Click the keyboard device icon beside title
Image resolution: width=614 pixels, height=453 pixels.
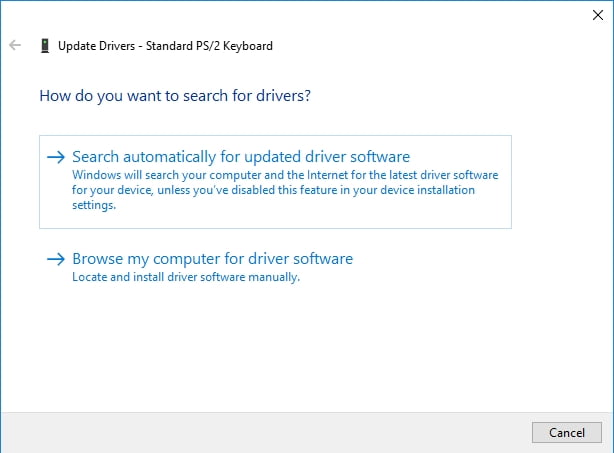coord(45,46)
